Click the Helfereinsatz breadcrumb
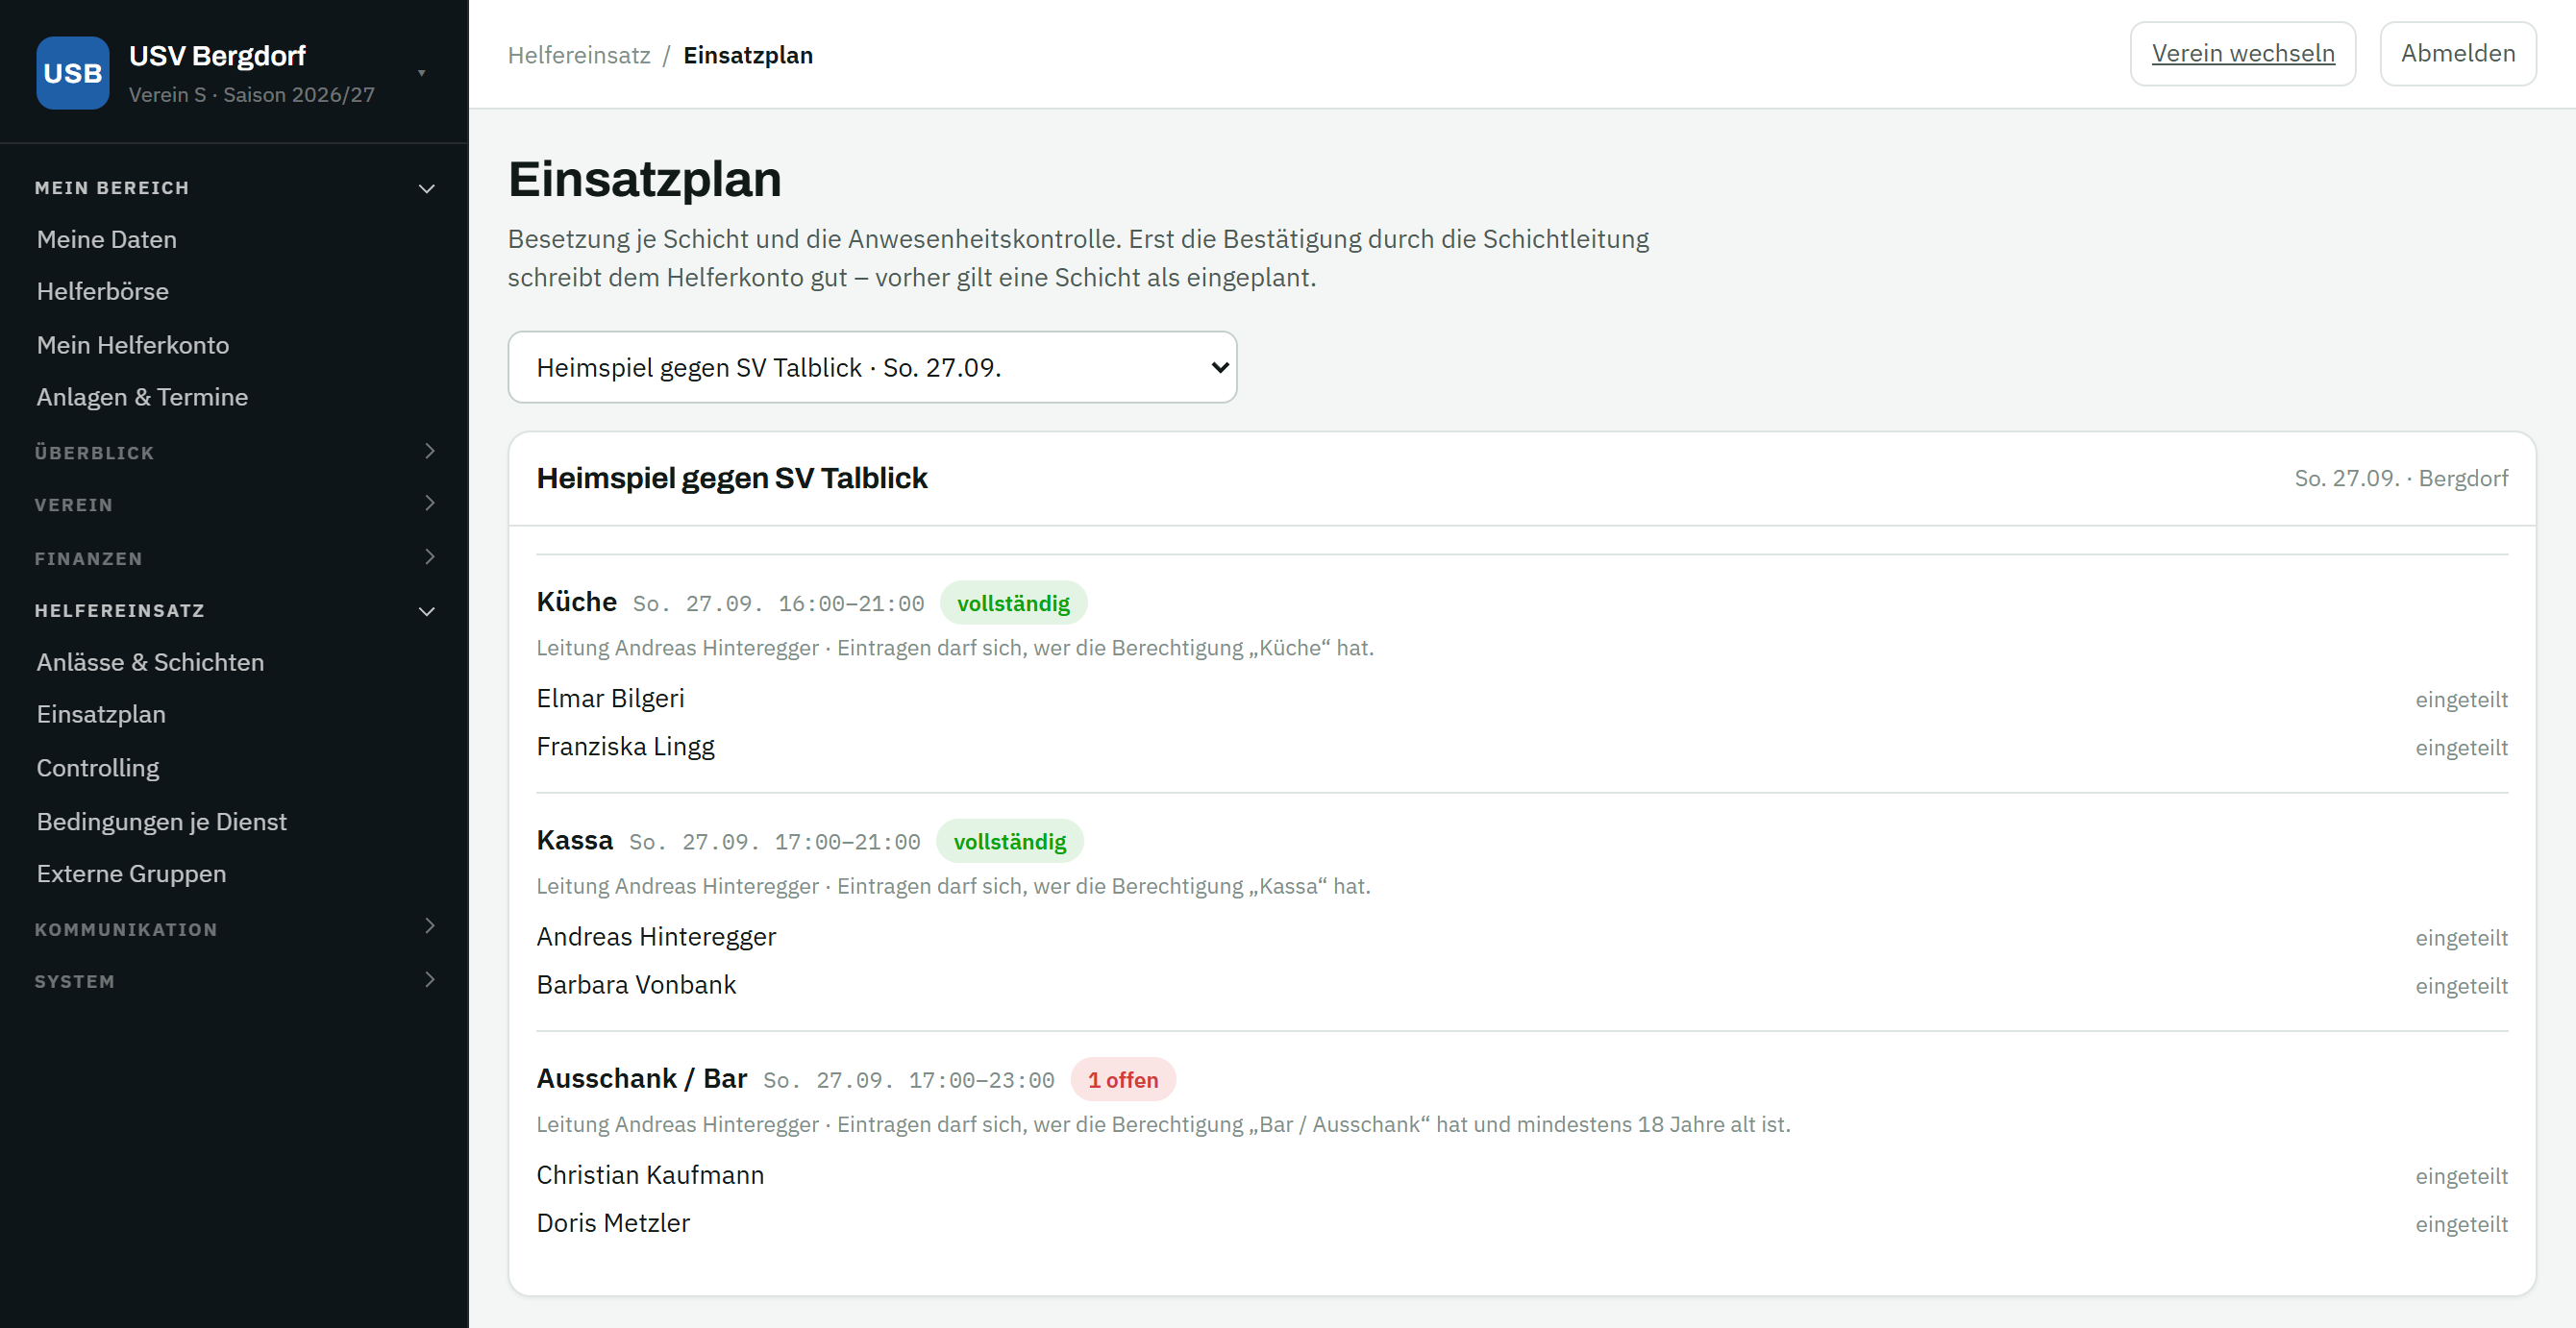 579,55
